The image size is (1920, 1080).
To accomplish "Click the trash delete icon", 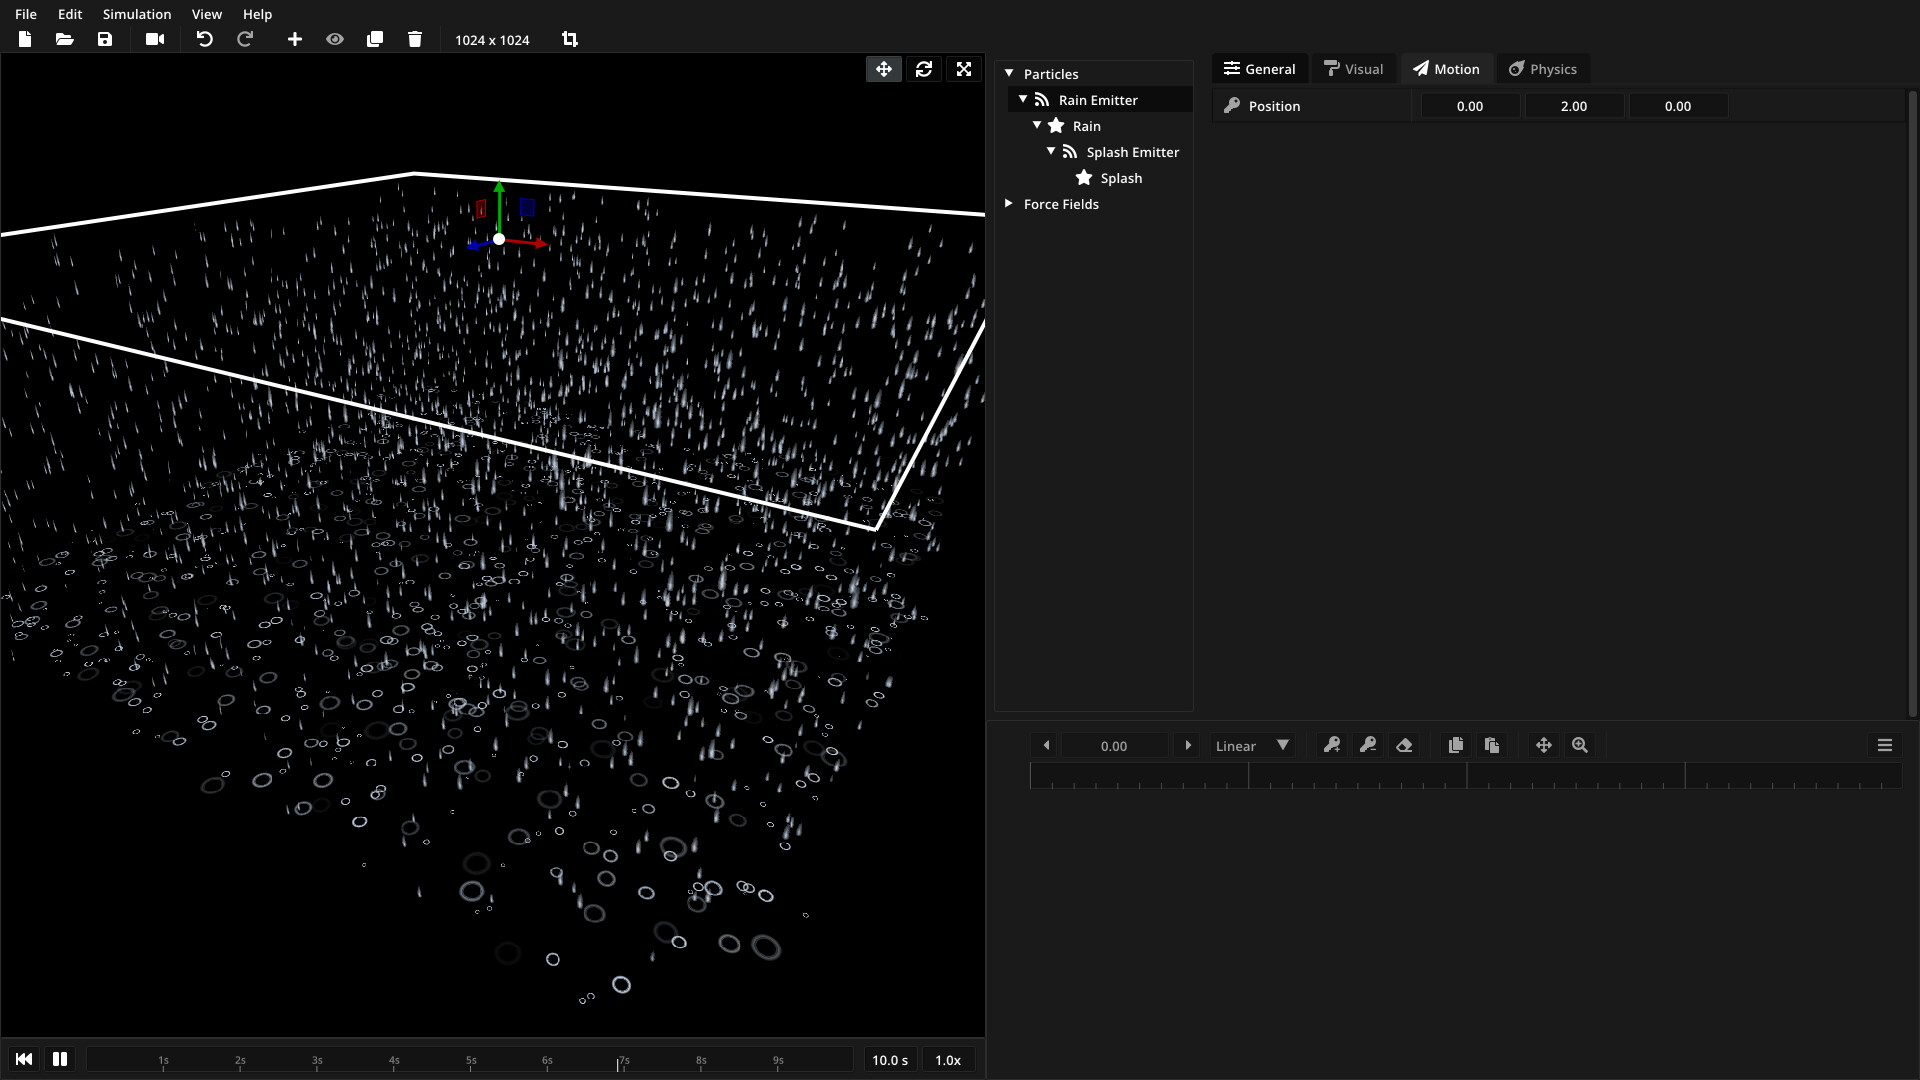I will 415,39.
